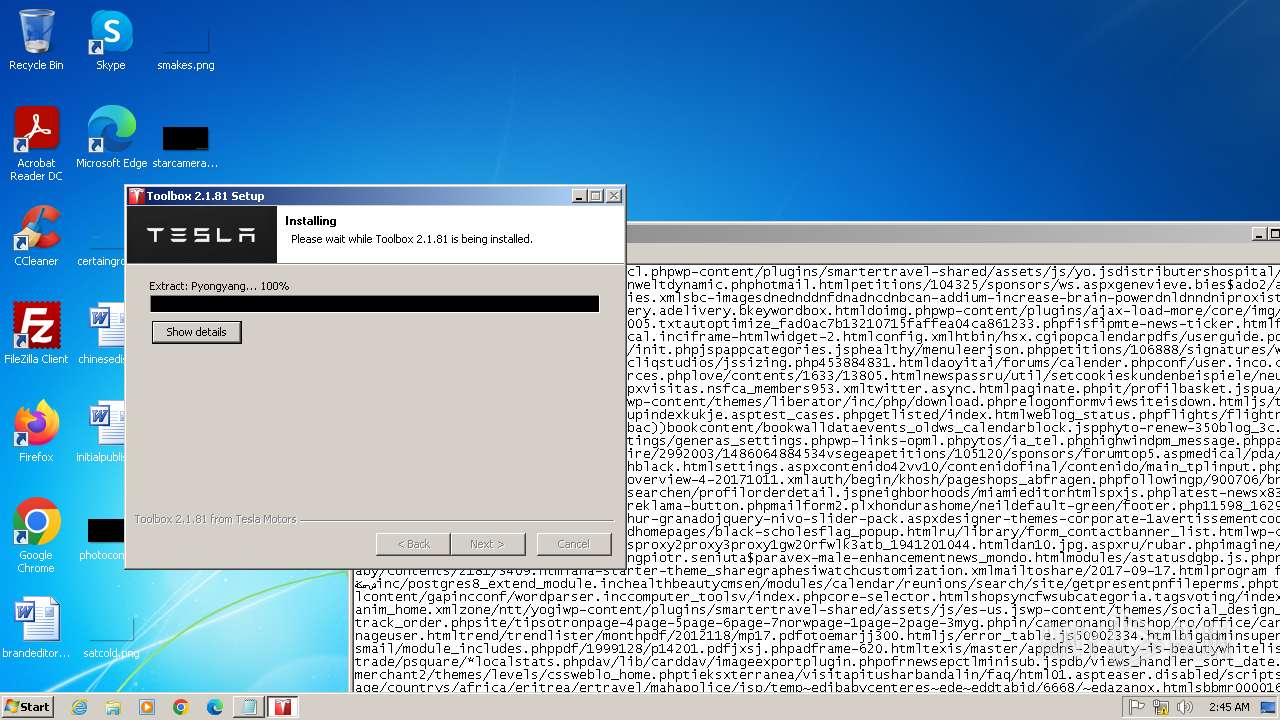Viewport: 1280px width, 720px height.
Task: Click 'Toolbox 2.1.81 from Tesla Motors' footer text
Action: click(x=215, y=519)
